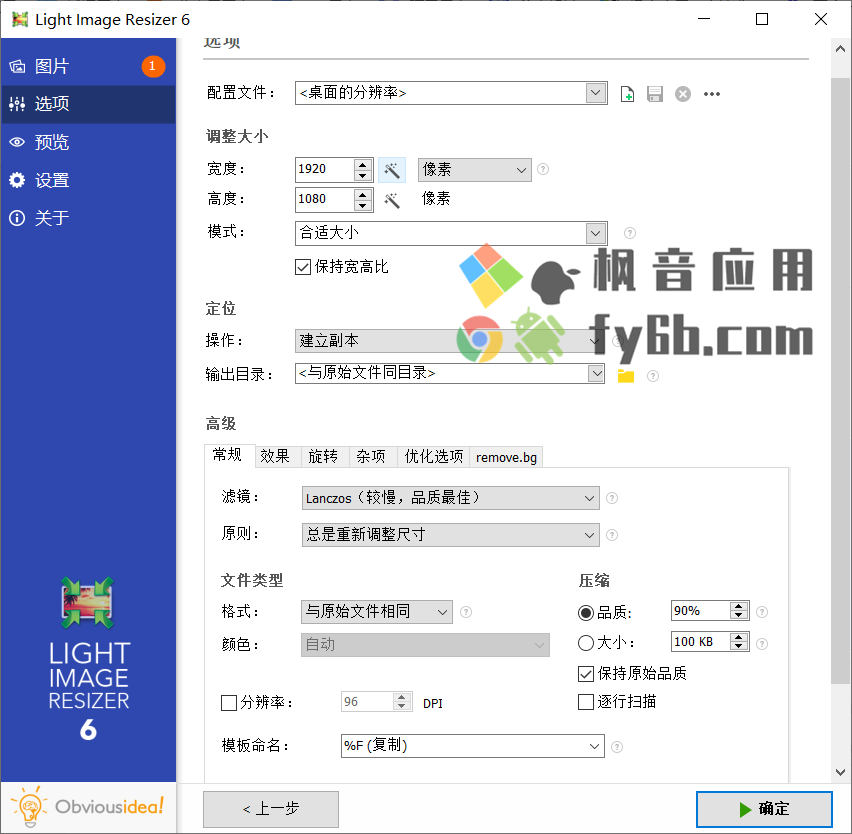Click the Obviousidea lightbulb logo
This screenshot has width=852, height=834.
[x=87, y=806]
